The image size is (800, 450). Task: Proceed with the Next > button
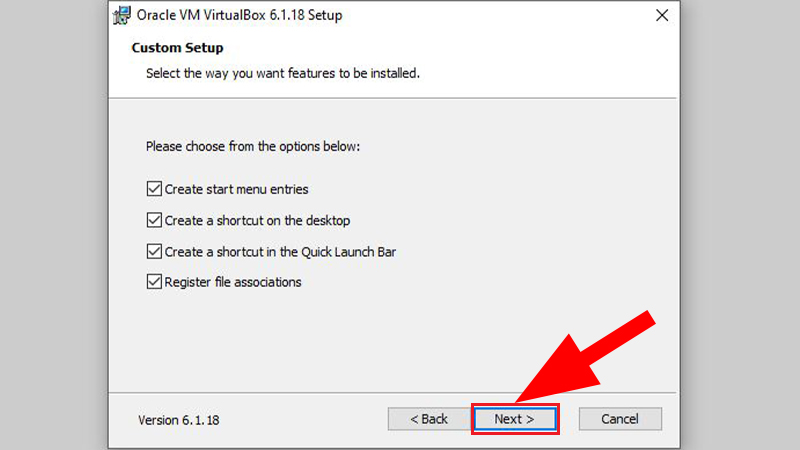[x=515, y=419]
